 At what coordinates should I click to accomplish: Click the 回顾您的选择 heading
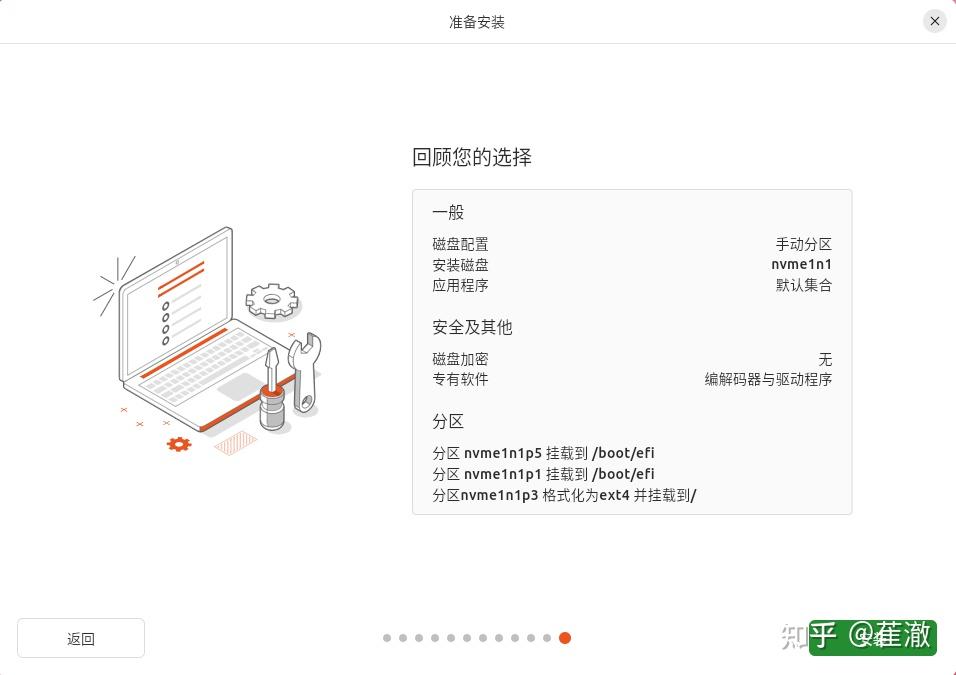click(x=472, y=157)
